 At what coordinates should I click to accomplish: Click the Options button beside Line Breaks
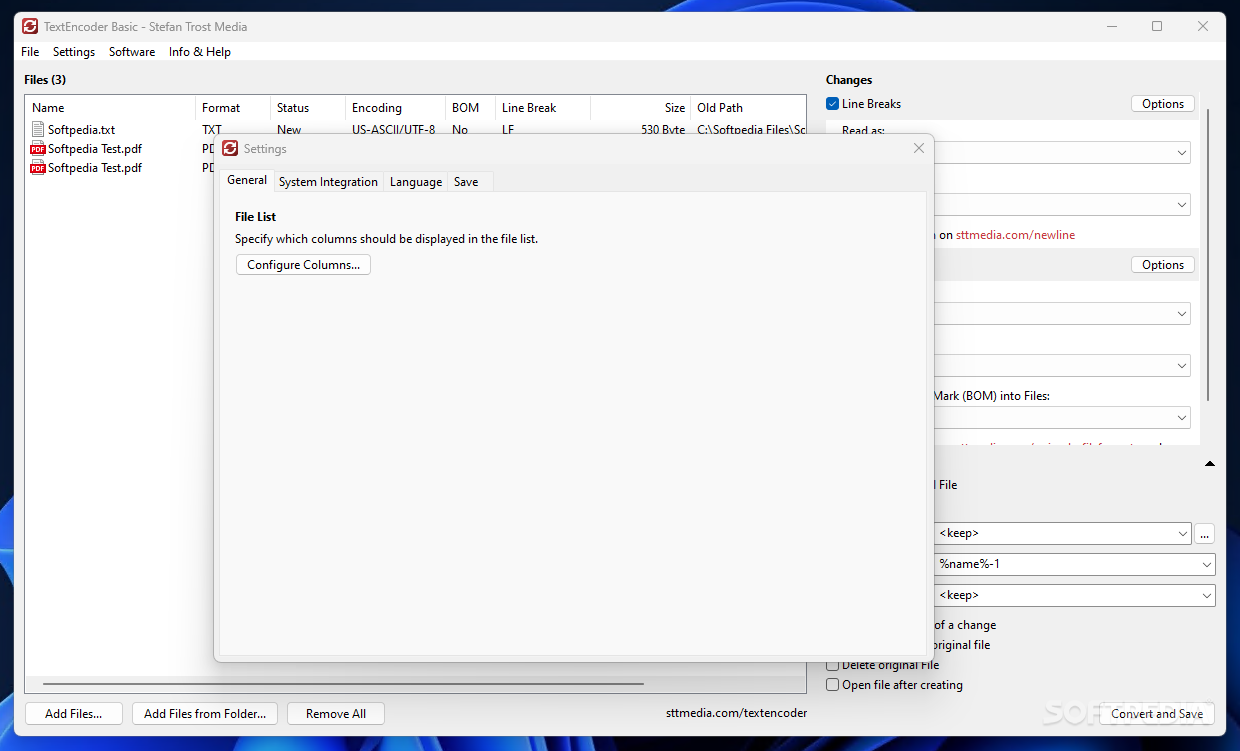(x=1163, y=104)
